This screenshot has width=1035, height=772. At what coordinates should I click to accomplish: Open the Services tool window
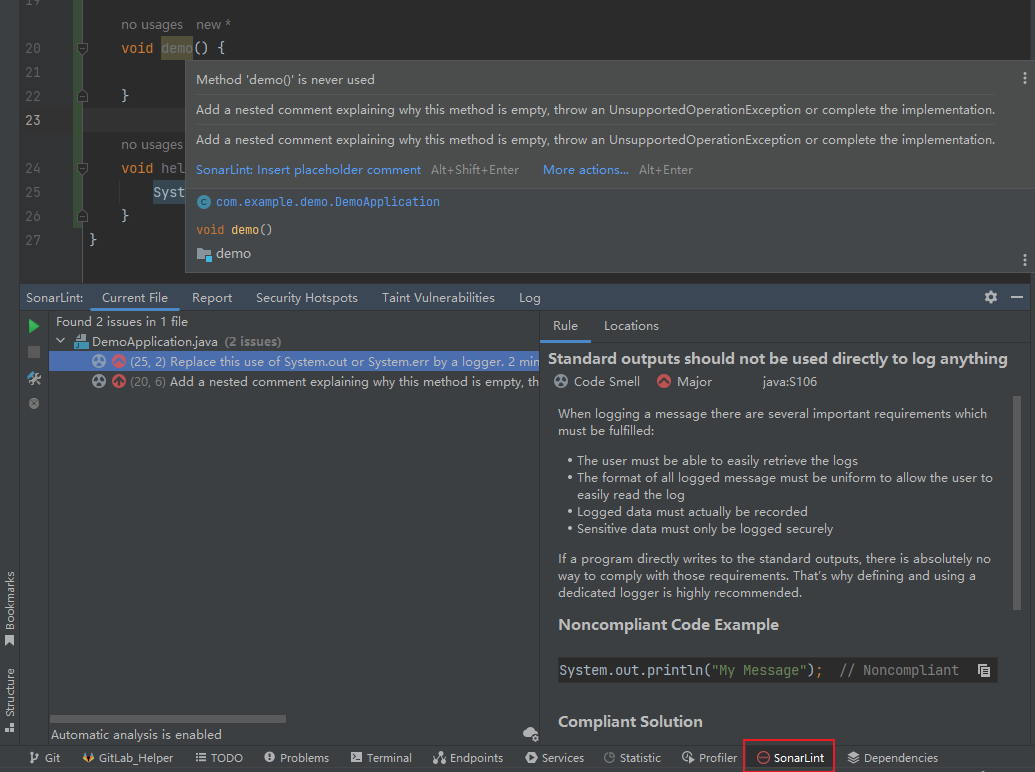pyautogui.click(x=554, y=757)
